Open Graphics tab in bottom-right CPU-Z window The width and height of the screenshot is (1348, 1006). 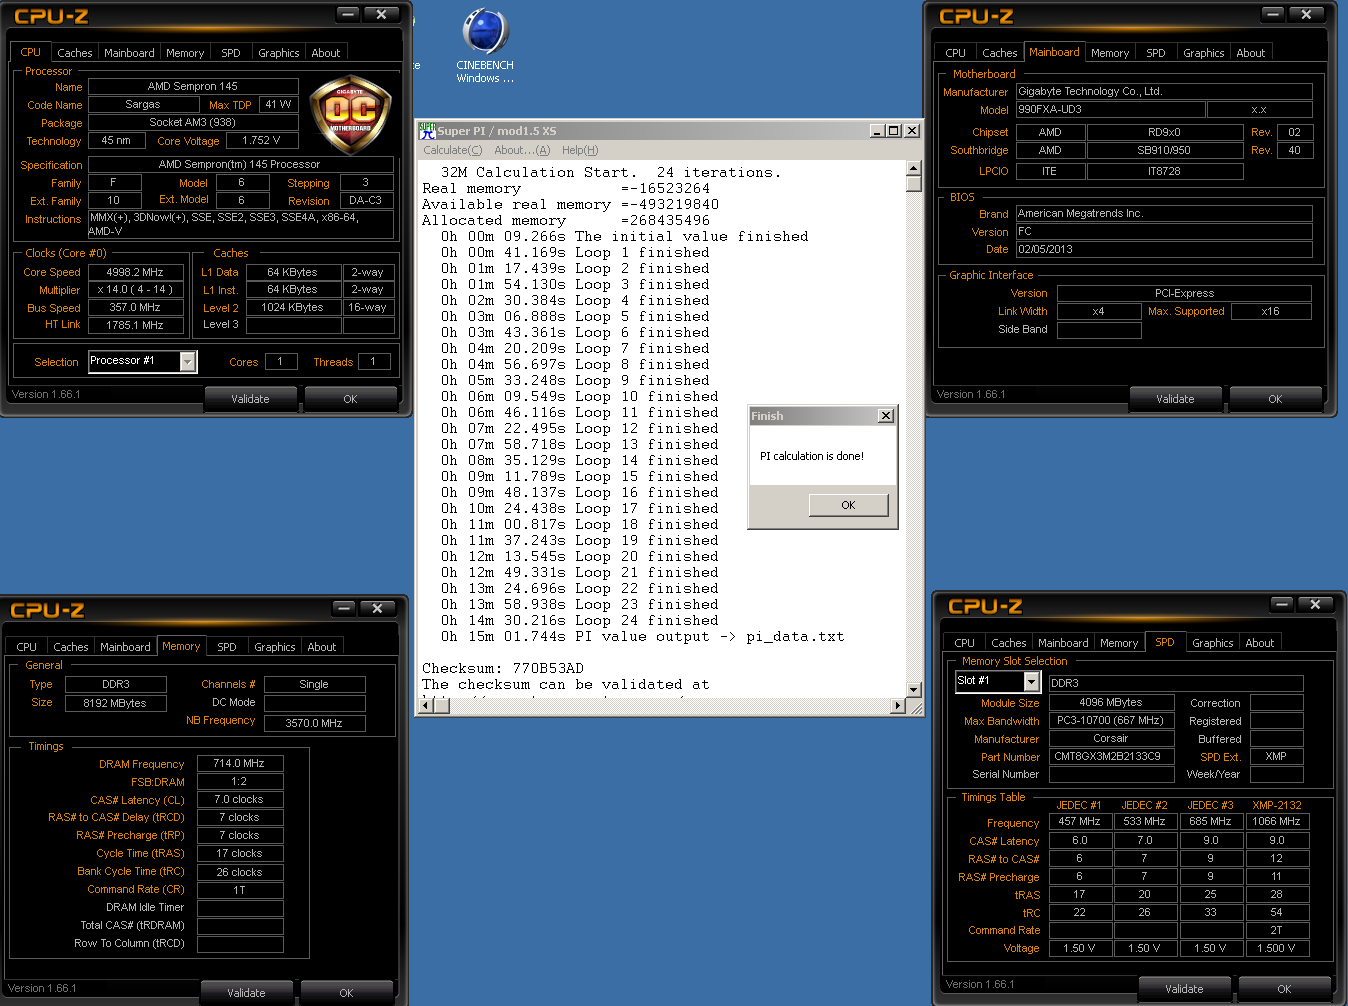coord(1213,643)
